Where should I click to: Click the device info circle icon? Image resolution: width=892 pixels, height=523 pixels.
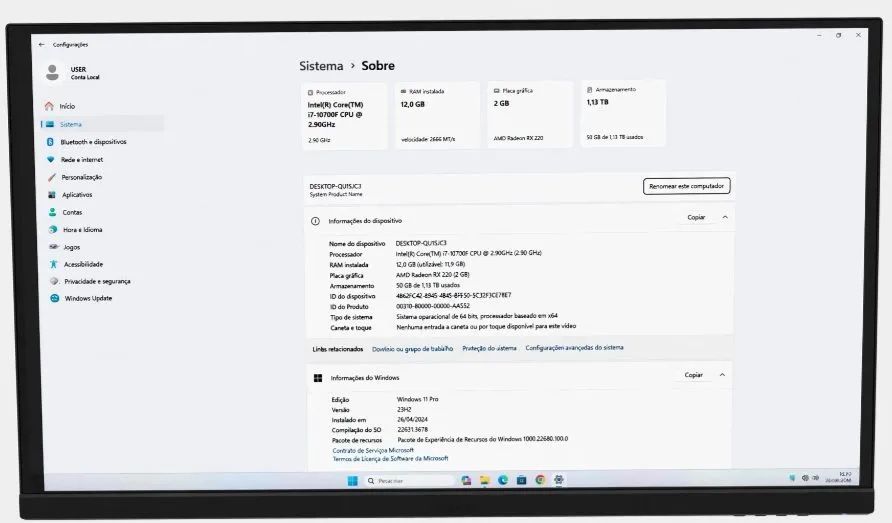pos(315,221)
